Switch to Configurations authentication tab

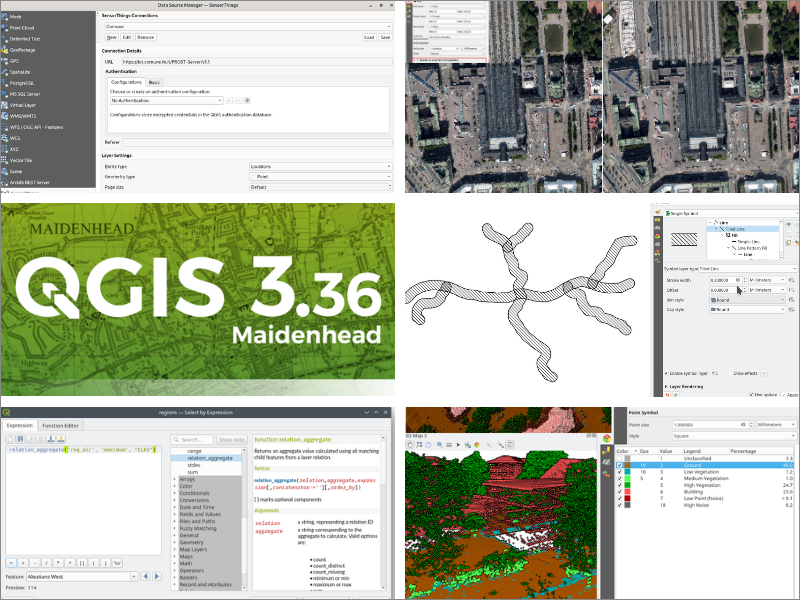point(126,82)
